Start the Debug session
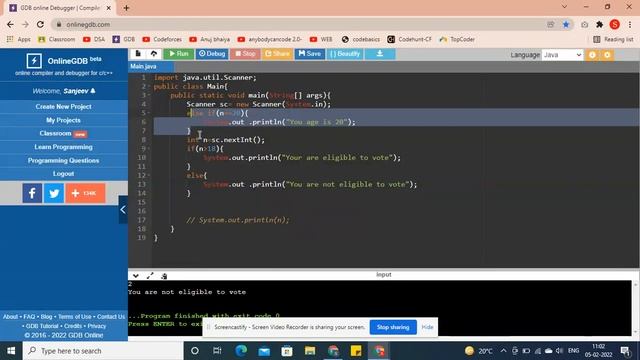 (212, 54)
